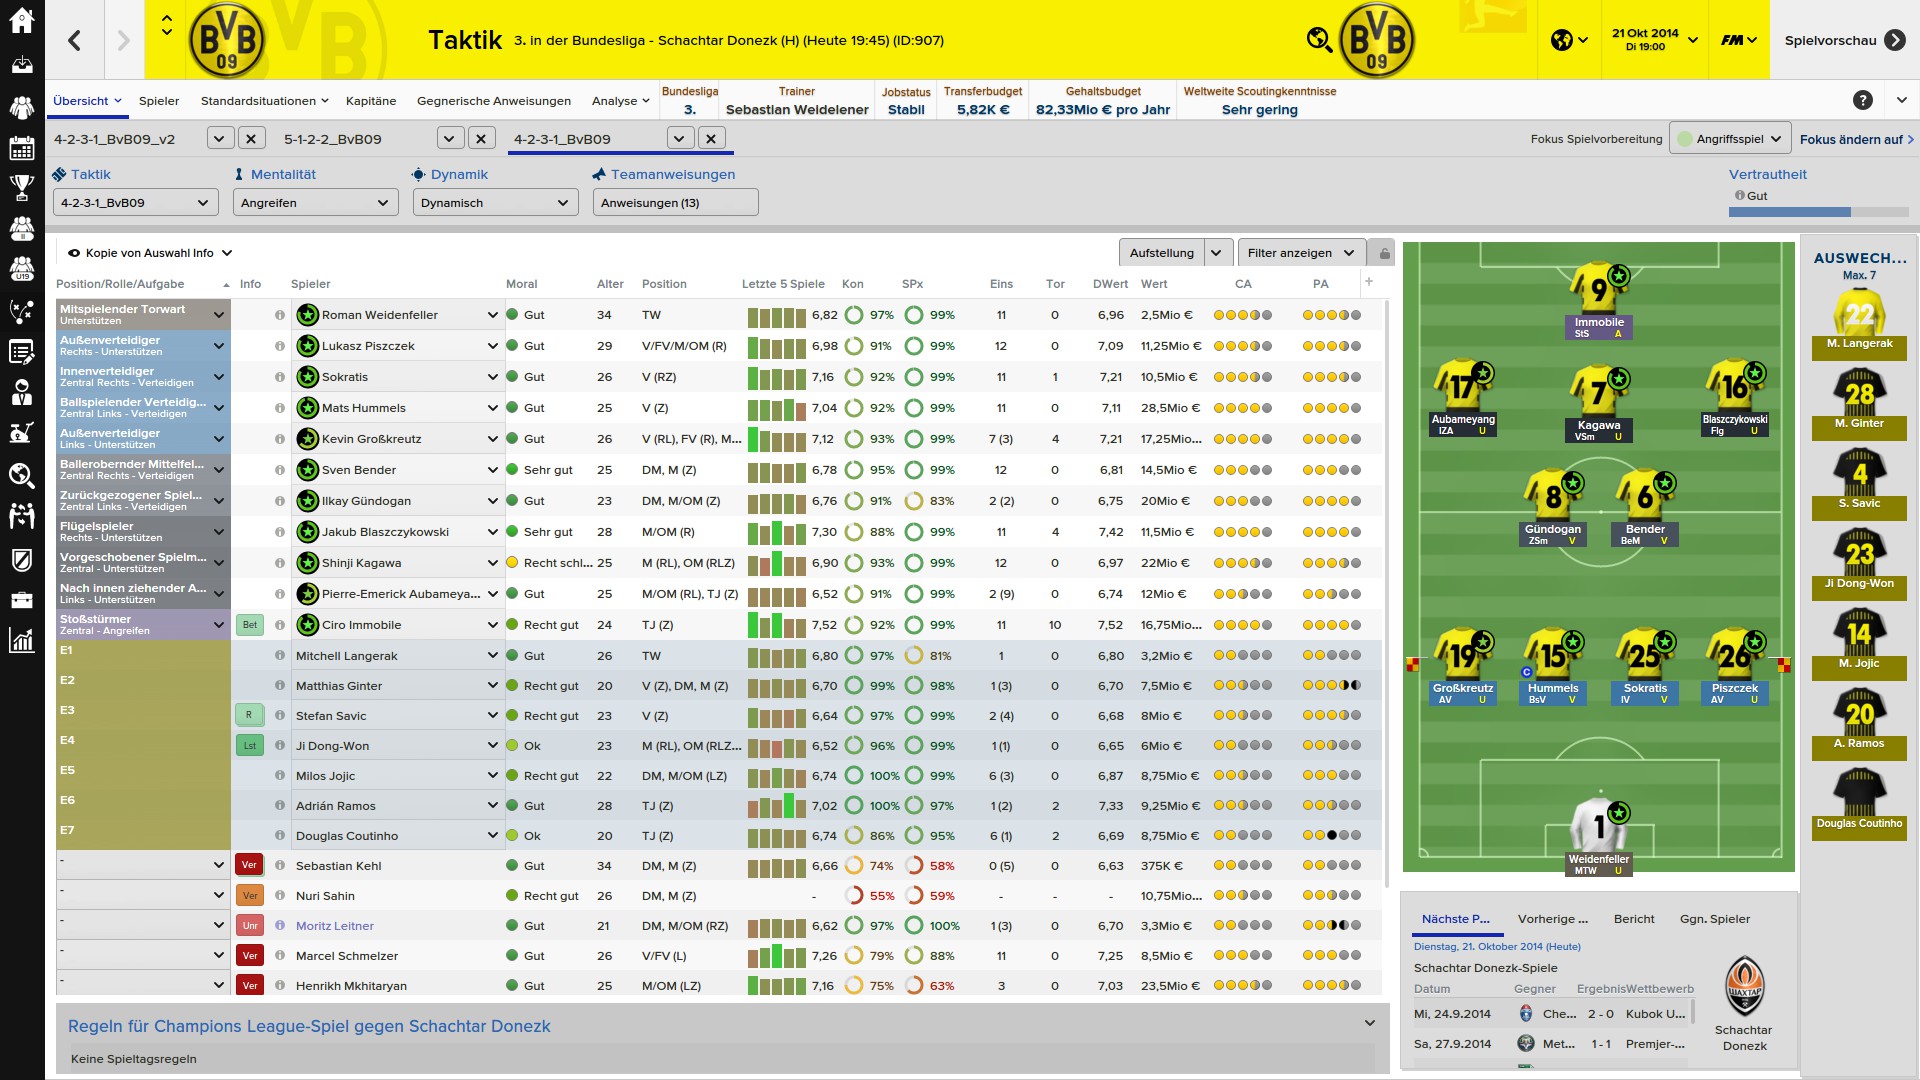Viewport: 1920px width, 1080px height.
Task: Click Fokus ändern auf link
Action: coord(1857,139)
